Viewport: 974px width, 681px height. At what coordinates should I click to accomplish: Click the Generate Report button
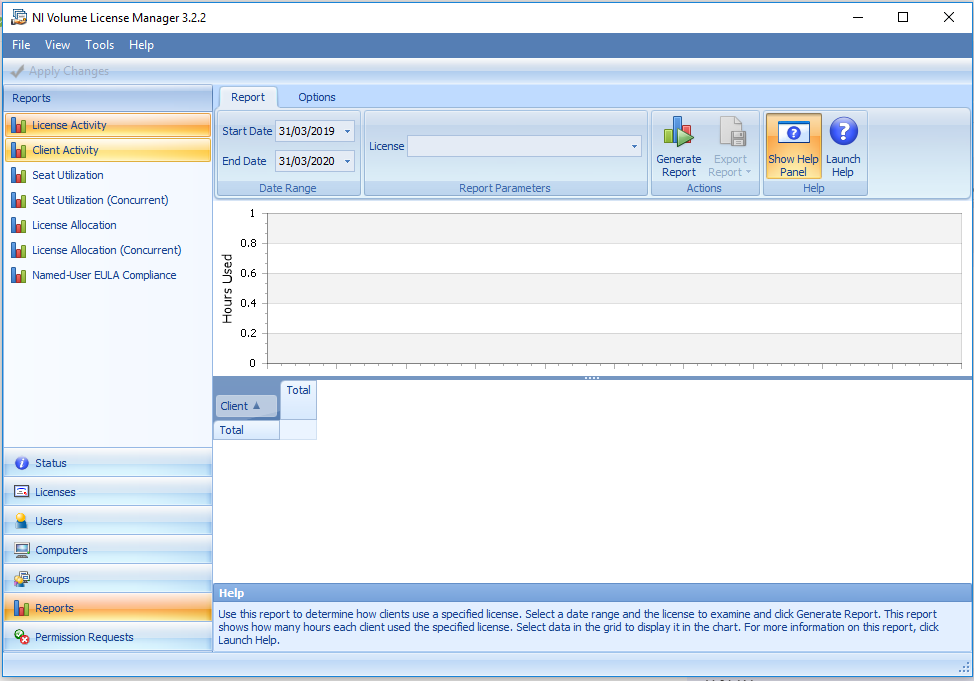pos(679,146)
